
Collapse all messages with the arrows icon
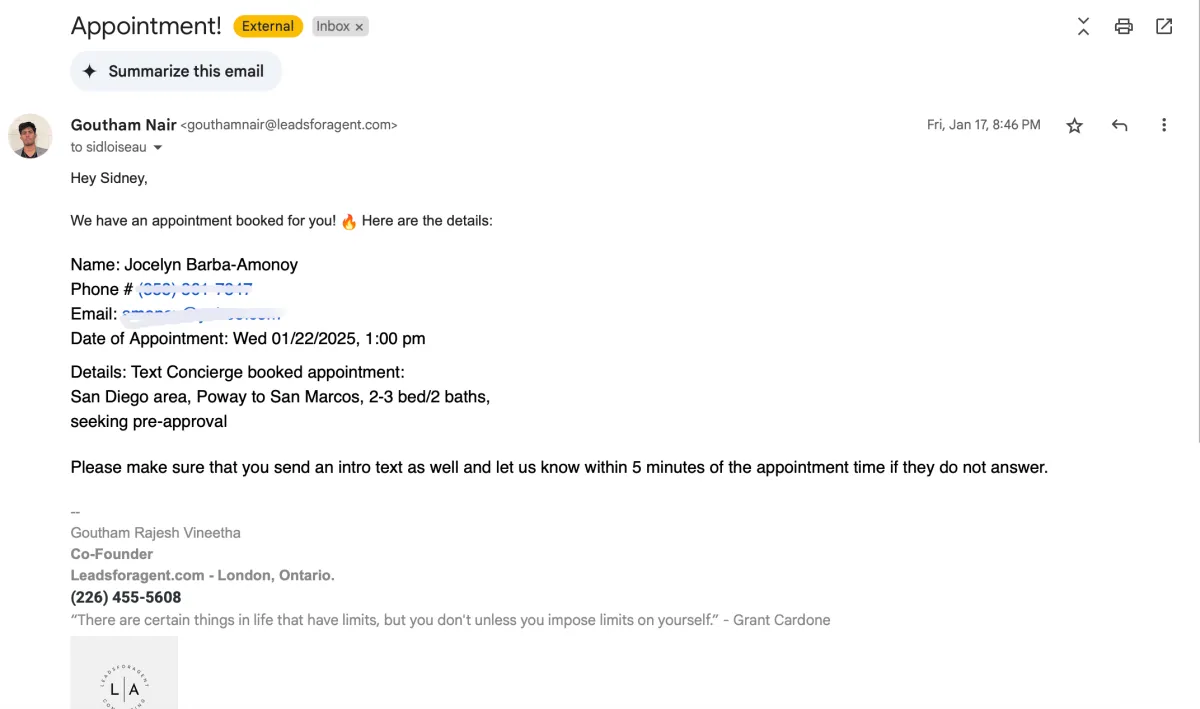click(1083, 27)
